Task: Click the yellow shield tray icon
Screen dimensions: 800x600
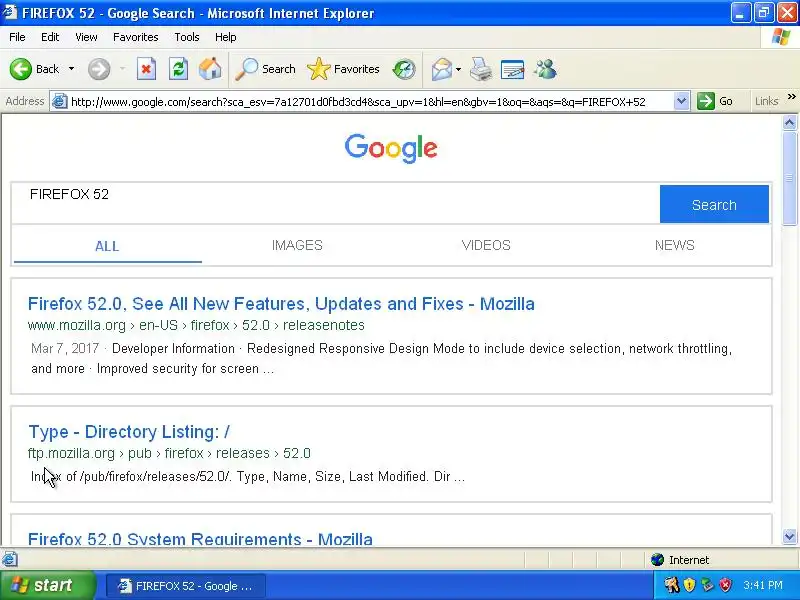Action: pos(689,585)
